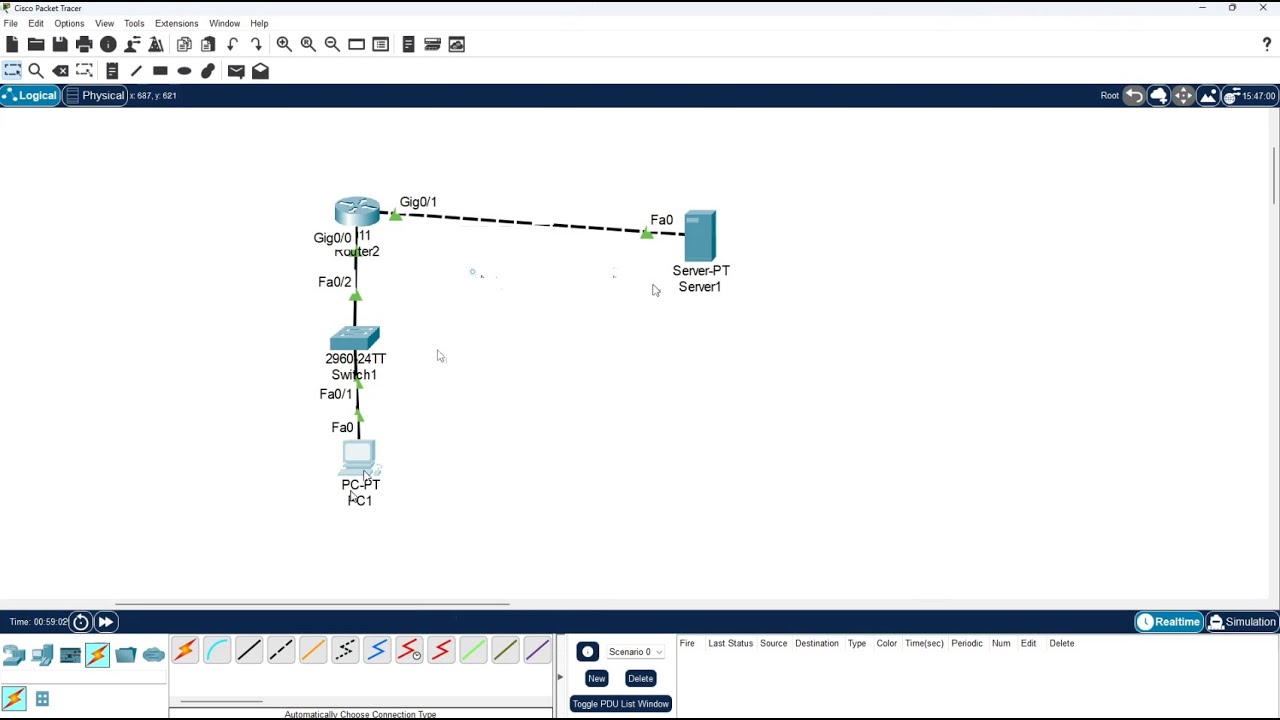Click the New Cluster cloud icon
Viewport: 1280px width, 720px height.
1158,96
